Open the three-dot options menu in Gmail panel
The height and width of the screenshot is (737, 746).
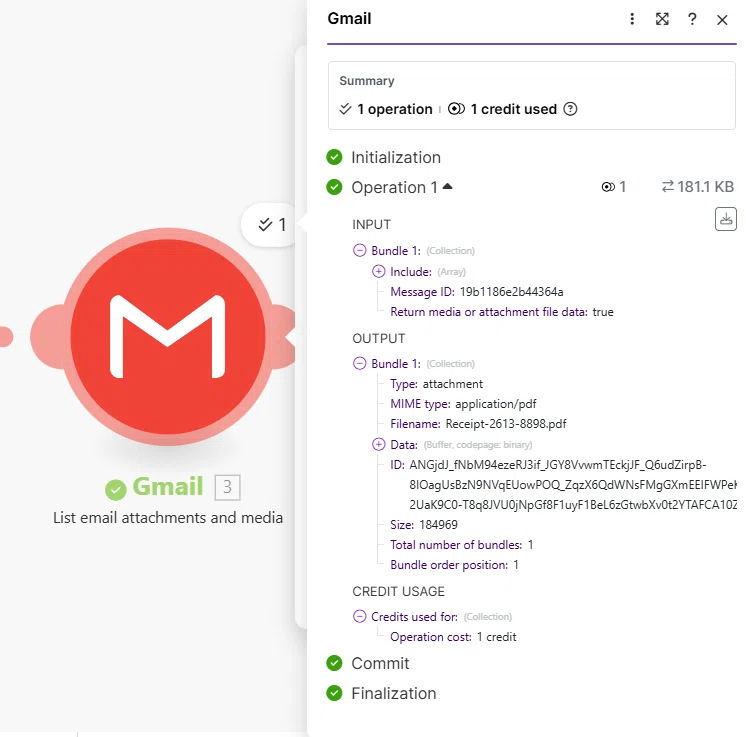coord(632,19)
